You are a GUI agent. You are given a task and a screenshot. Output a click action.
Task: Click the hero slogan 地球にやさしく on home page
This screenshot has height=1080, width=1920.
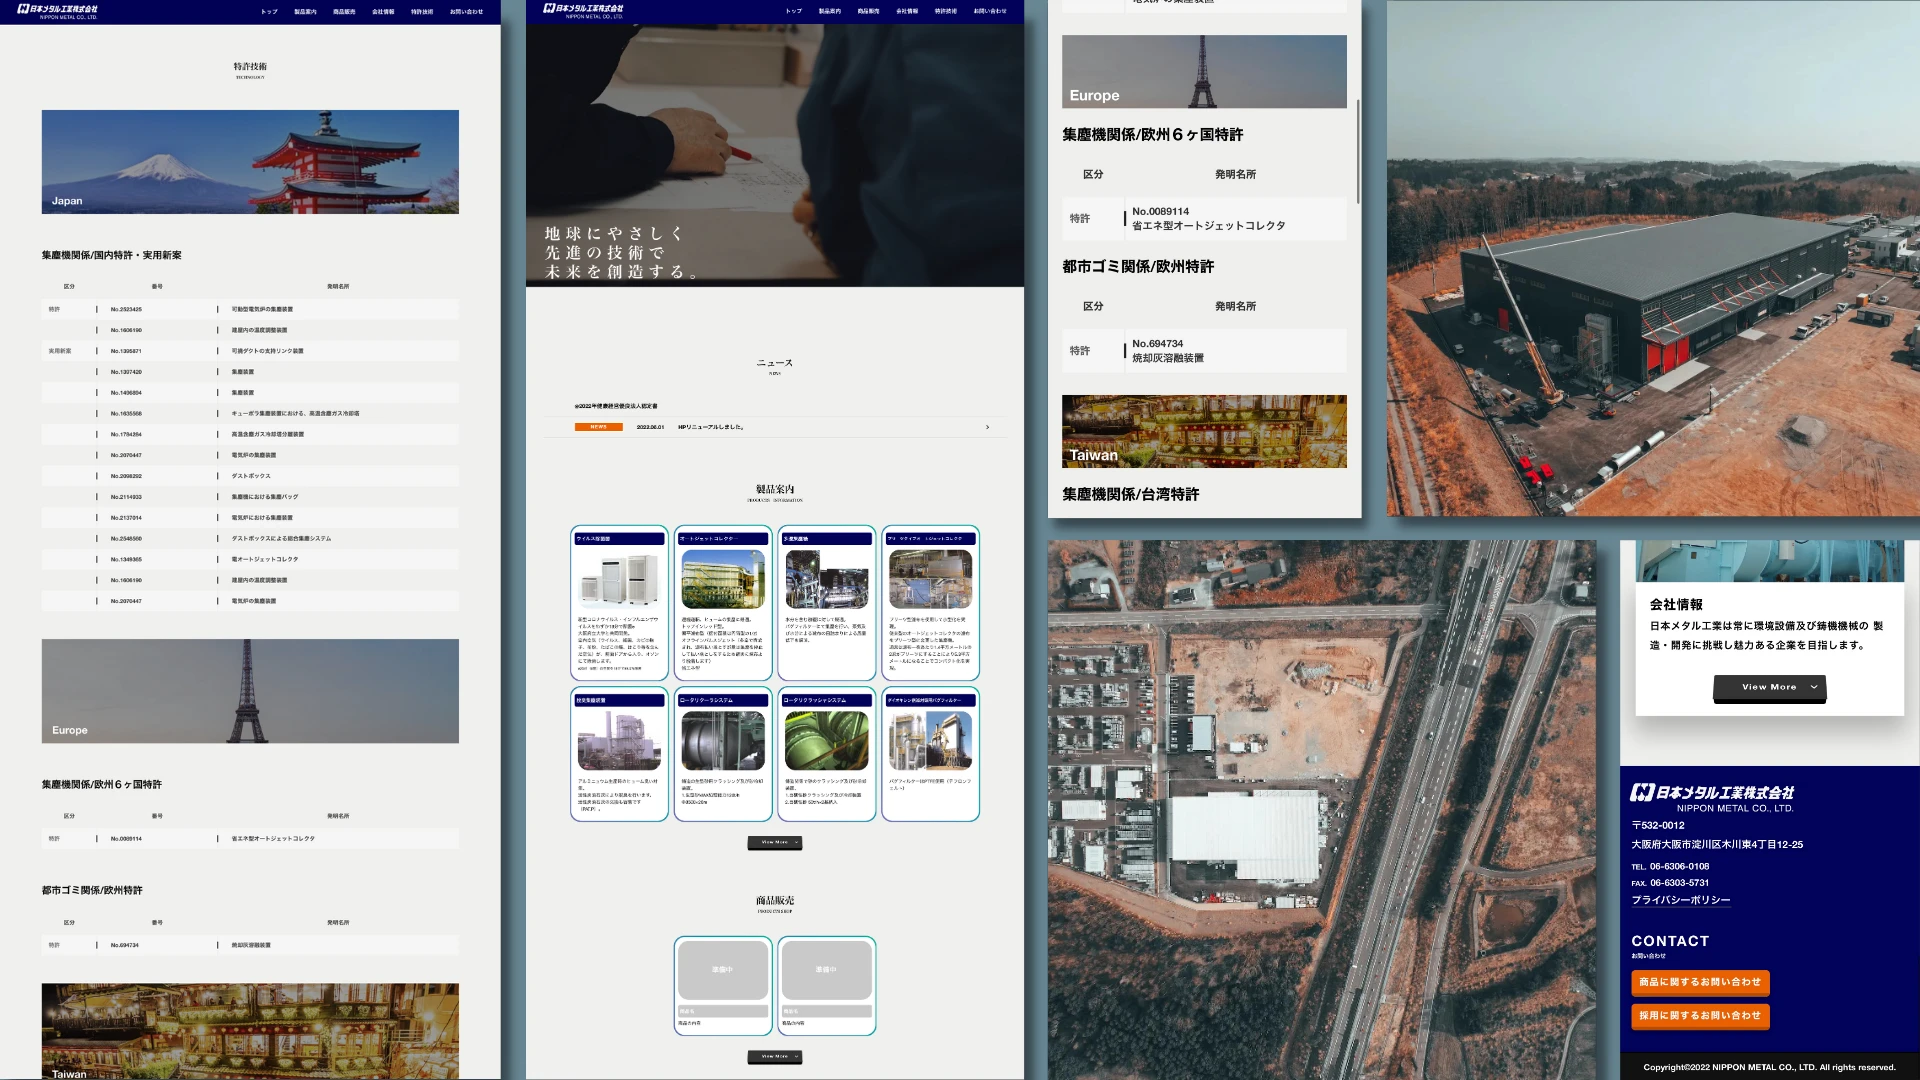[614, 233]
